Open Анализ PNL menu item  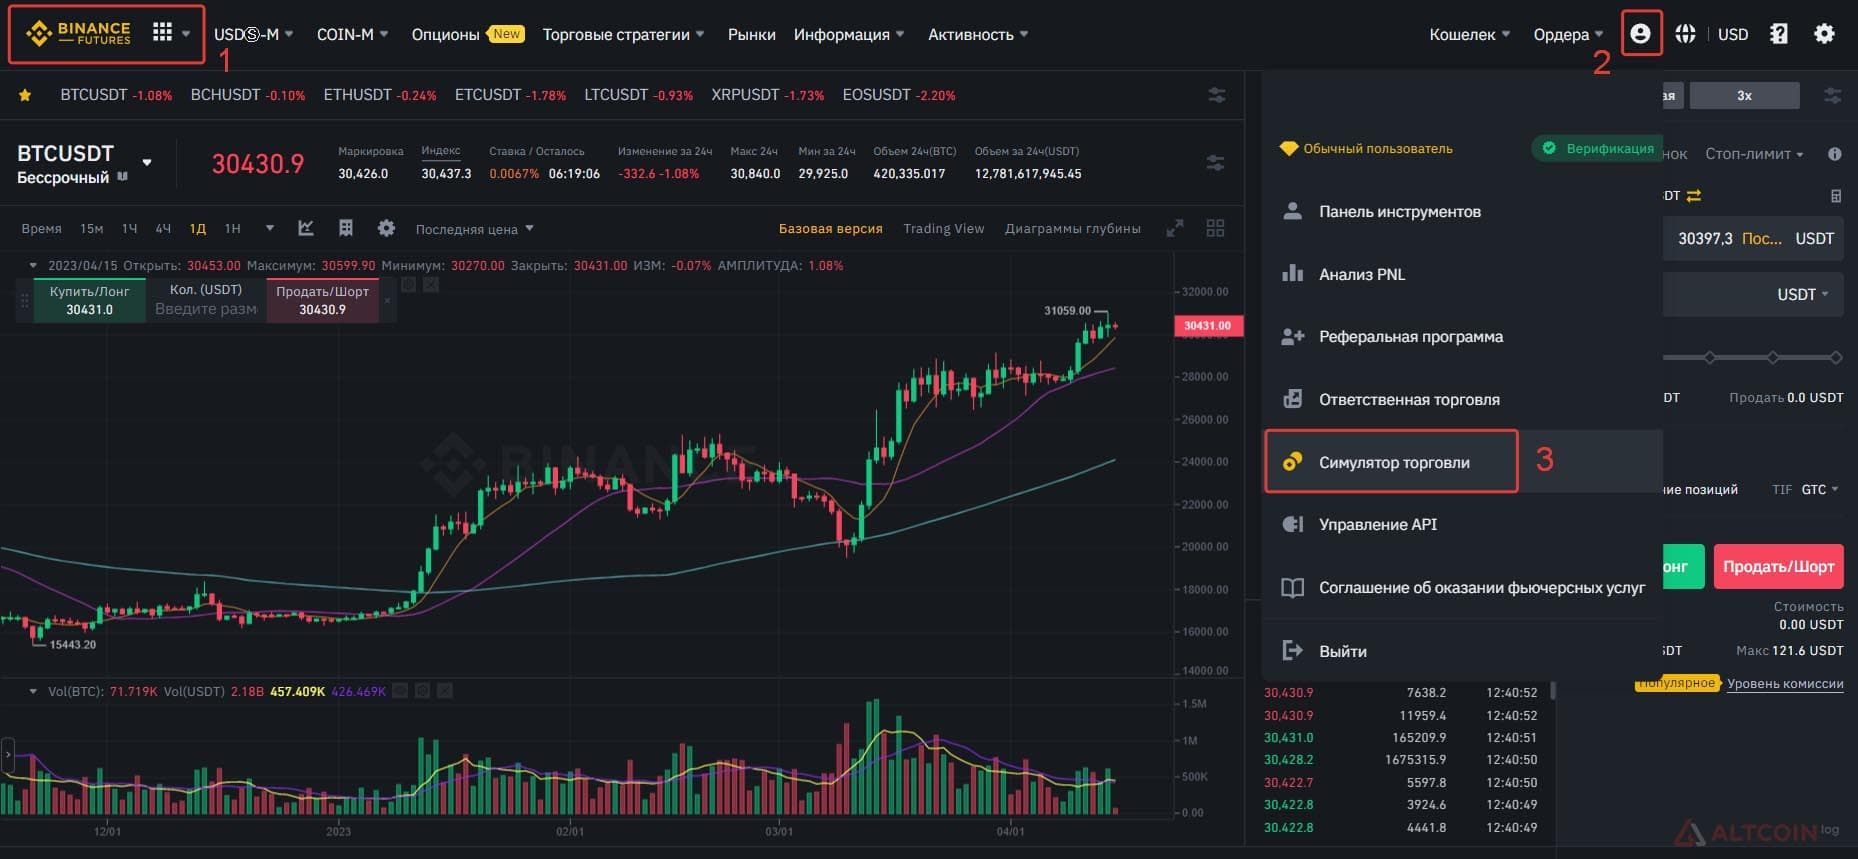coord(1361,274)
